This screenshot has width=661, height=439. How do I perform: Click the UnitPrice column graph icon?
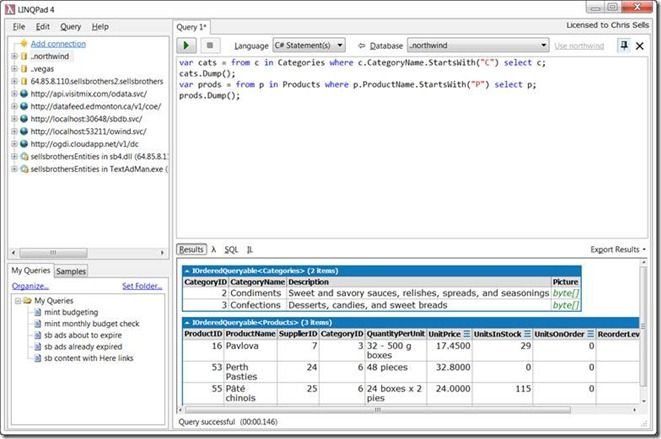(x=467, y=334)
